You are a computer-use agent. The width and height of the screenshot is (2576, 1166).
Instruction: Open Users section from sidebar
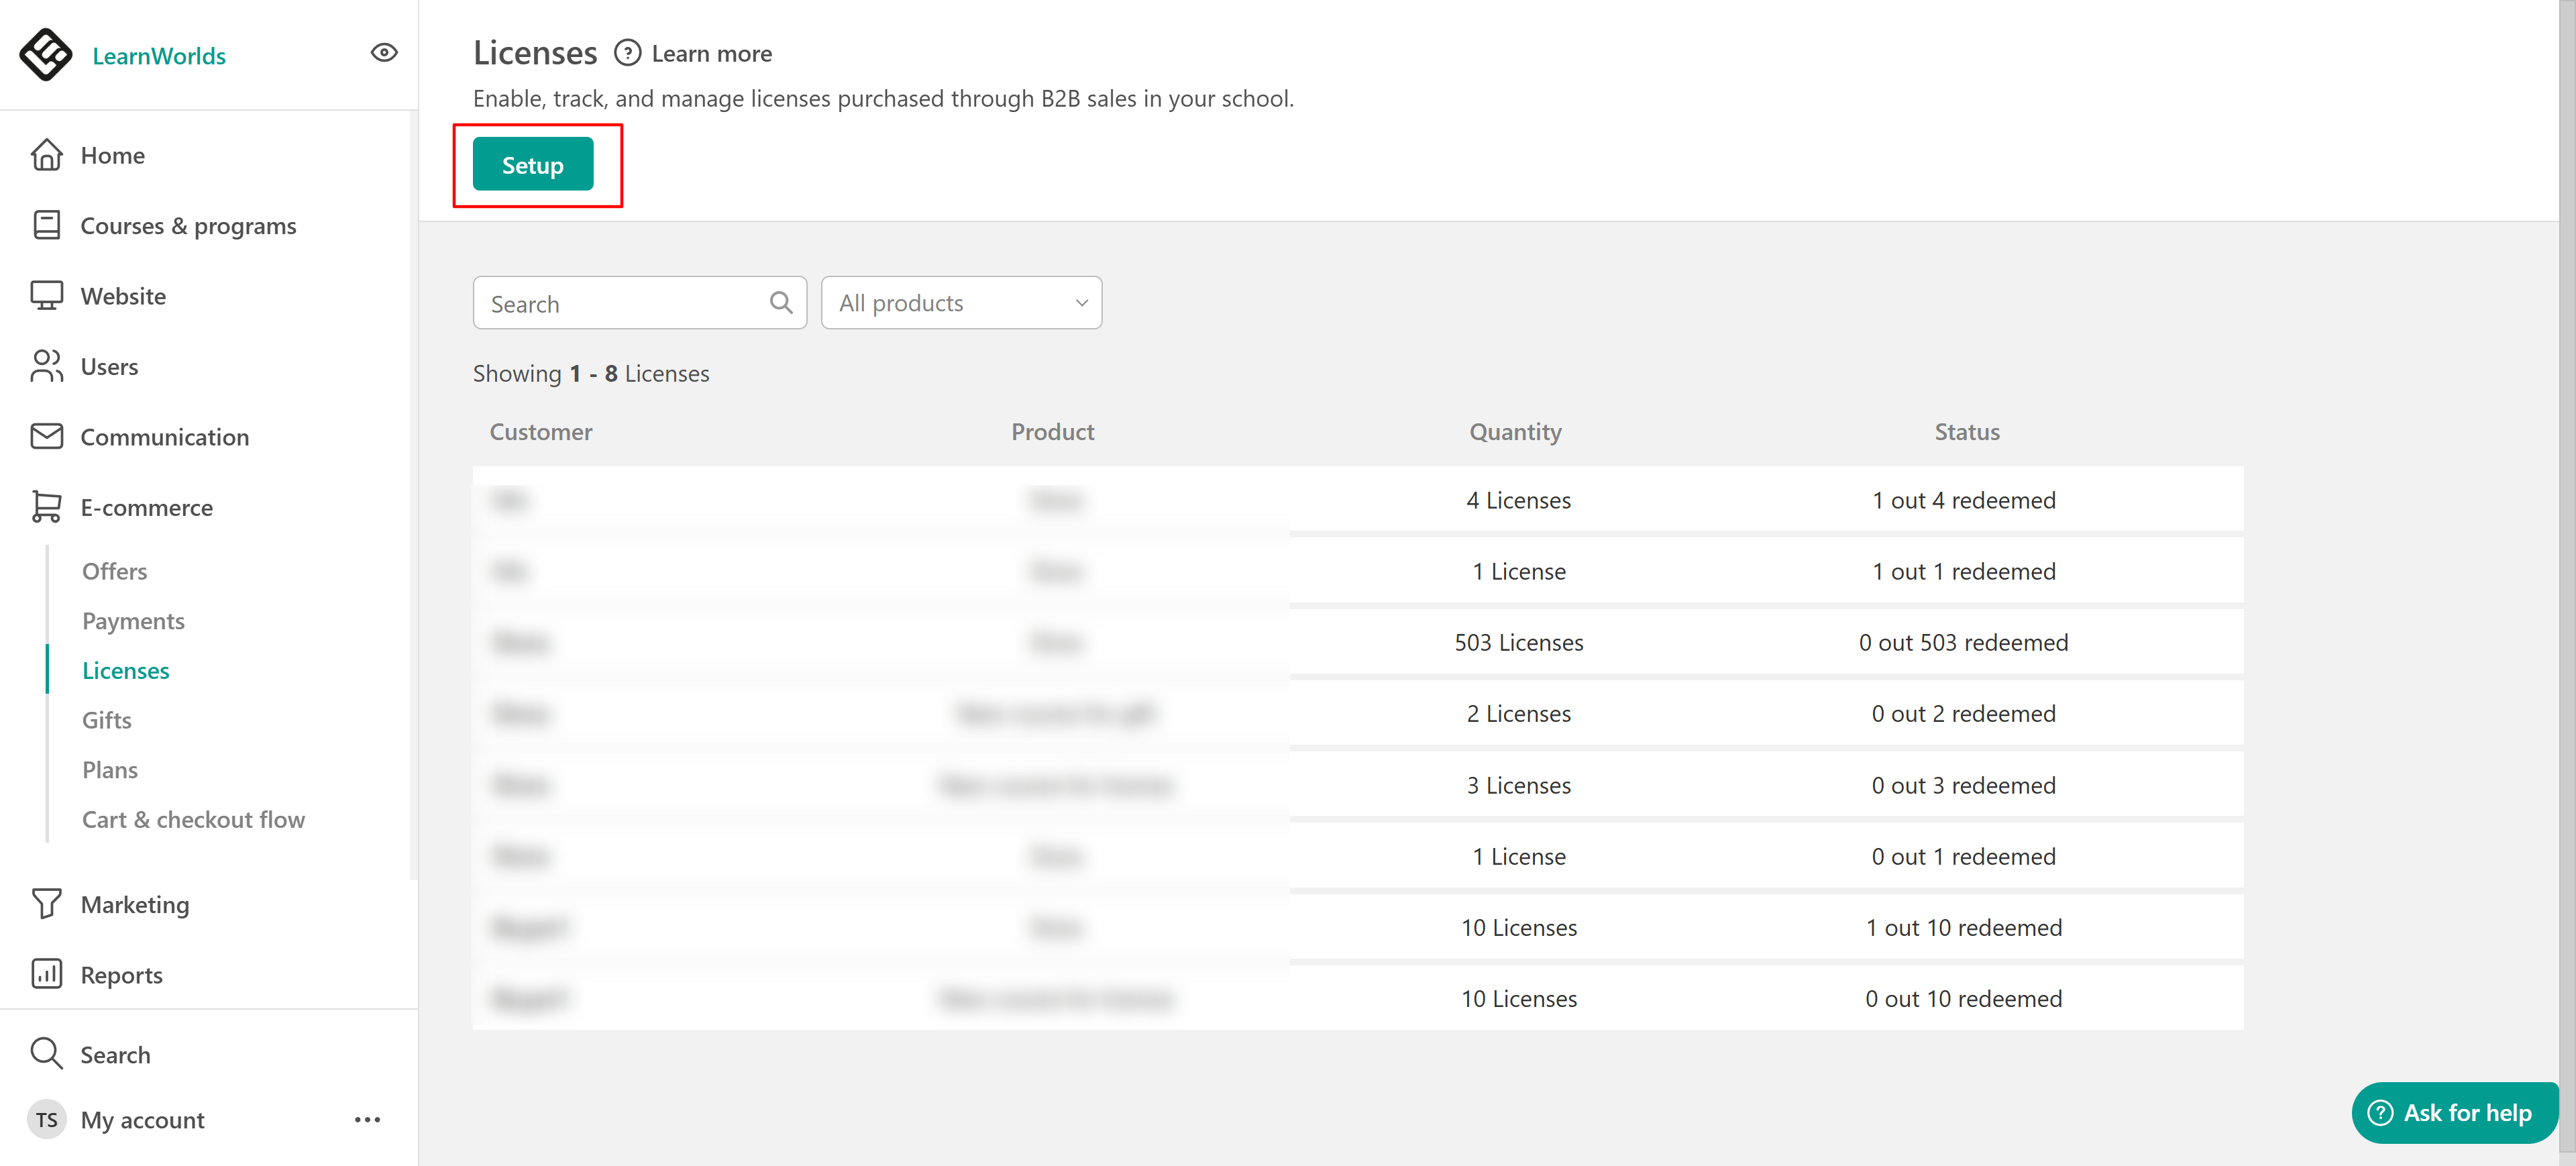[x=109, y=367]
